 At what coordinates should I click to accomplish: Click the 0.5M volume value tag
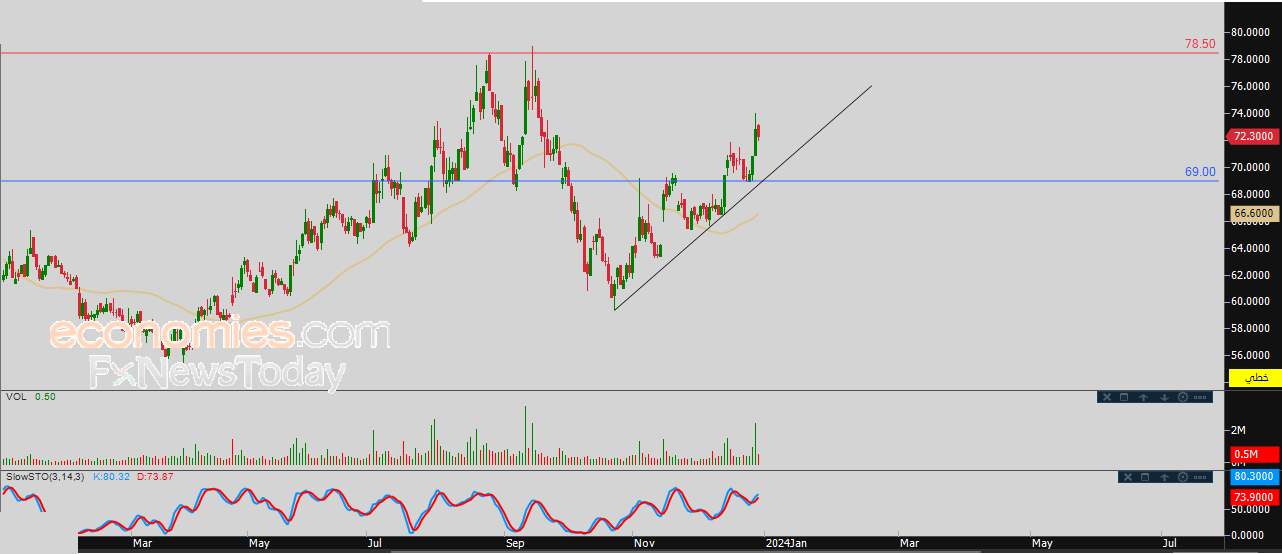coord(1254,454)
